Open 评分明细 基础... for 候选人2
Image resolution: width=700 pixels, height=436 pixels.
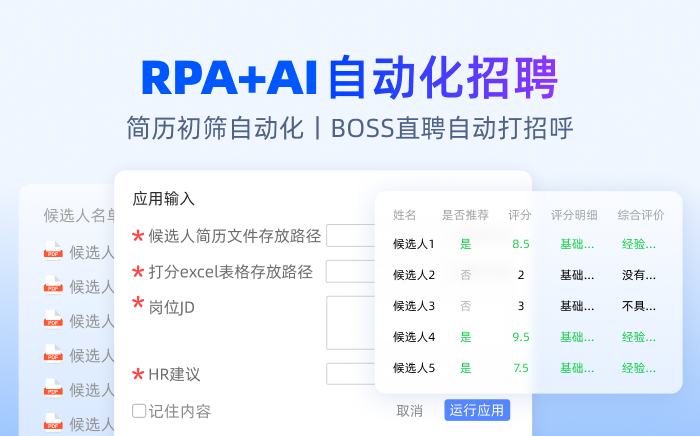click(577, 275)
